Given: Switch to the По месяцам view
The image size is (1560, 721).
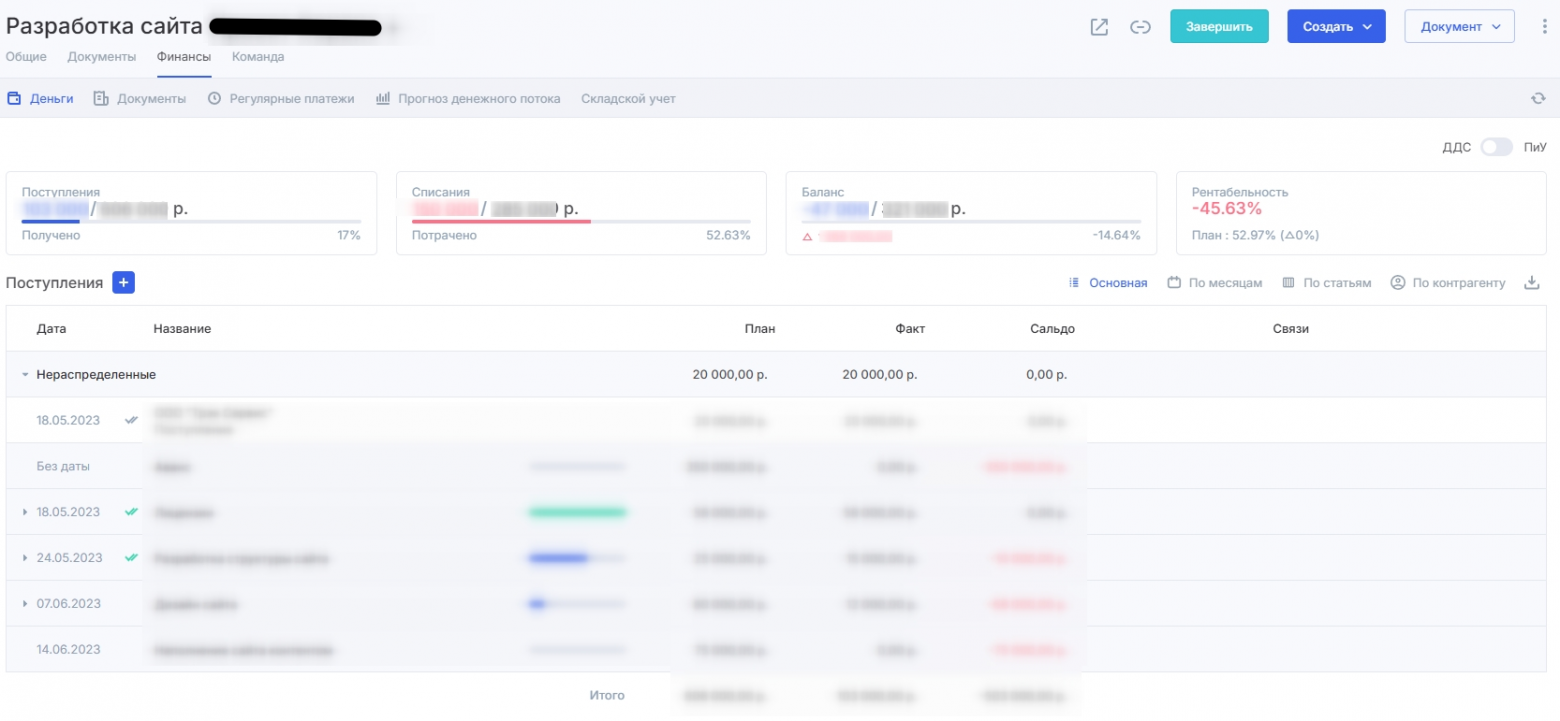Looking at the screenshot, I should point(1215,283).
